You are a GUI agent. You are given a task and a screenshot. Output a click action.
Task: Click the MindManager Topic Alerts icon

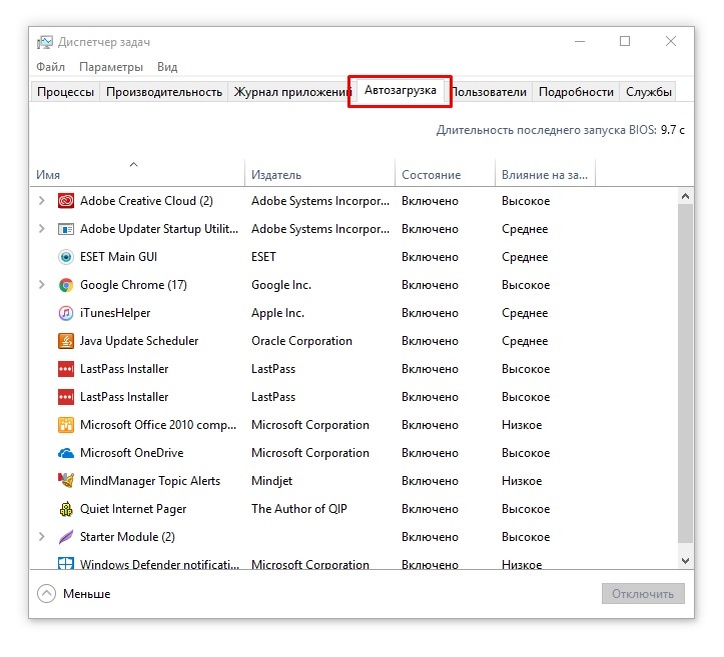tap(66, 481)
